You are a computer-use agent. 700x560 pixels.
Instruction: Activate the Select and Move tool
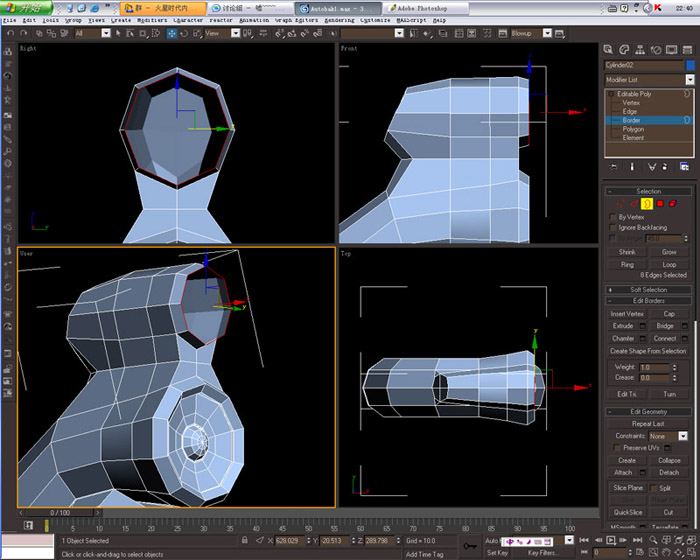[171, 33]
